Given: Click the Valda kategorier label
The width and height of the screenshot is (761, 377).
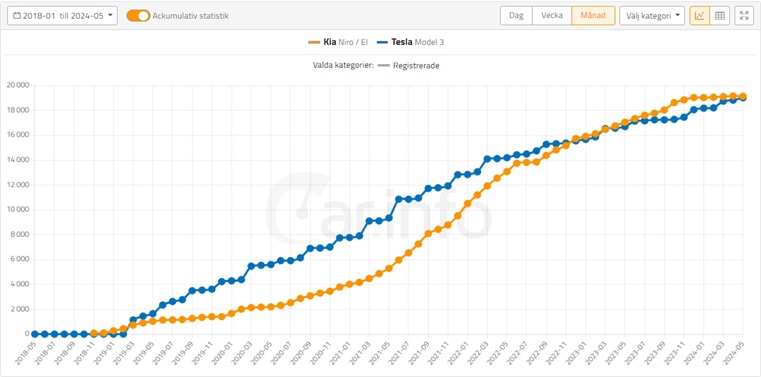Looking at the screenshot, I should pyautogui.click(x=343, y=66).
